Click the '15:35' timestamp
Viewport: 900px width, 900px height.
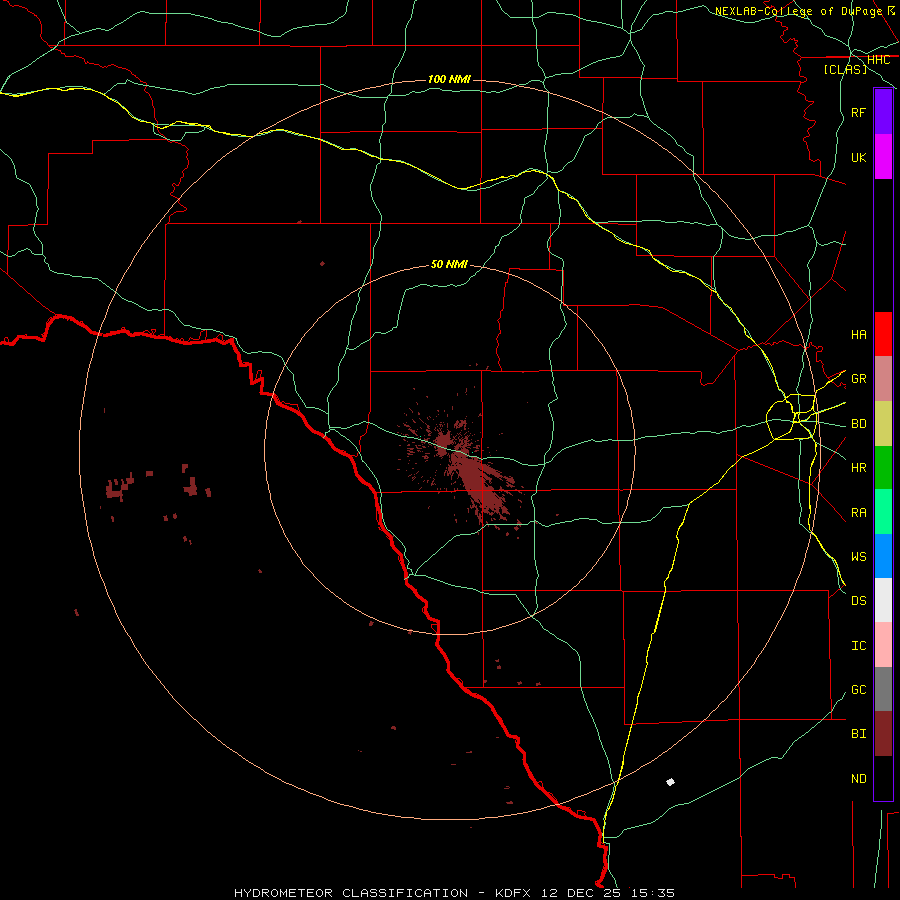[x=651, y=893]
